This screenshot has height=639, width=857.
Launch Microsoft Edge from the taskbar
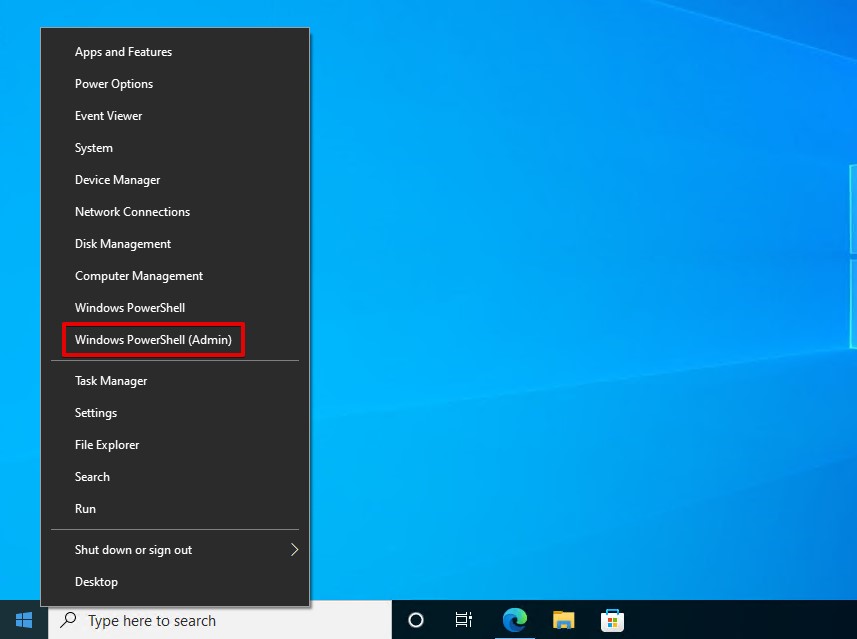514,620
